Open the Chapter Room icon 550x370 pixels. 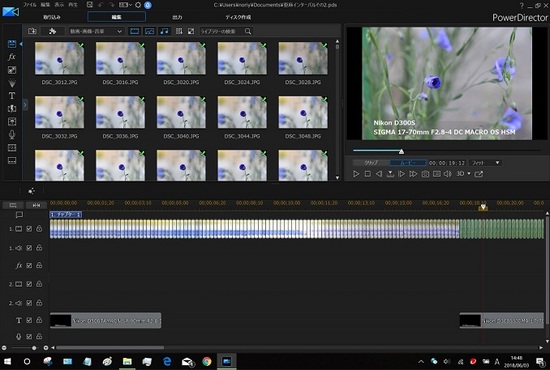pos(12,148)
